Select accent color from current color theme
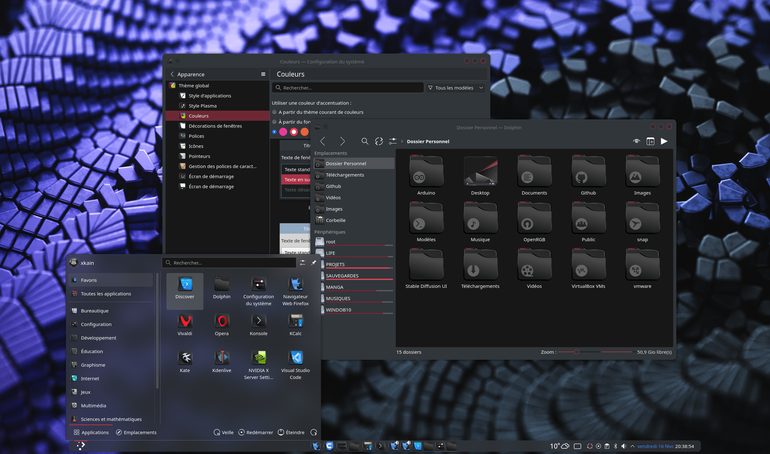 (x=318, y=112)
